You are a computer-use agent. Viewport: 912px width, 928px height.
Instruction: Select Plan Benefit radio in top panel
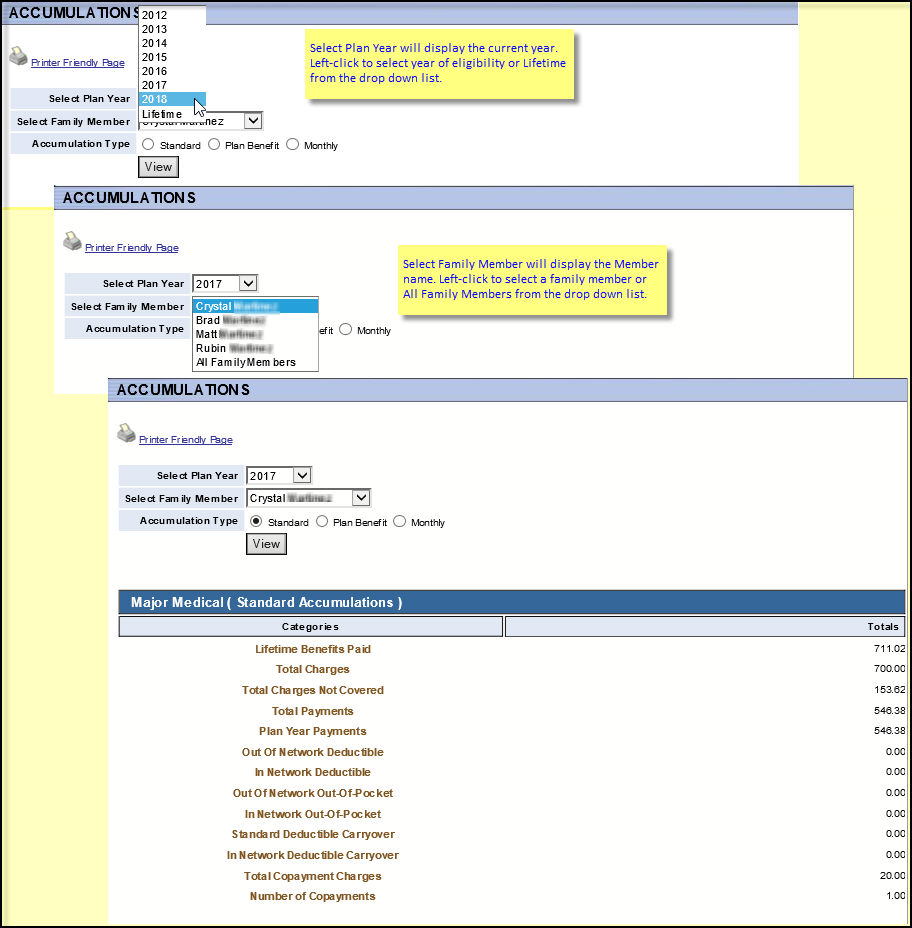[x=214, y=144]
